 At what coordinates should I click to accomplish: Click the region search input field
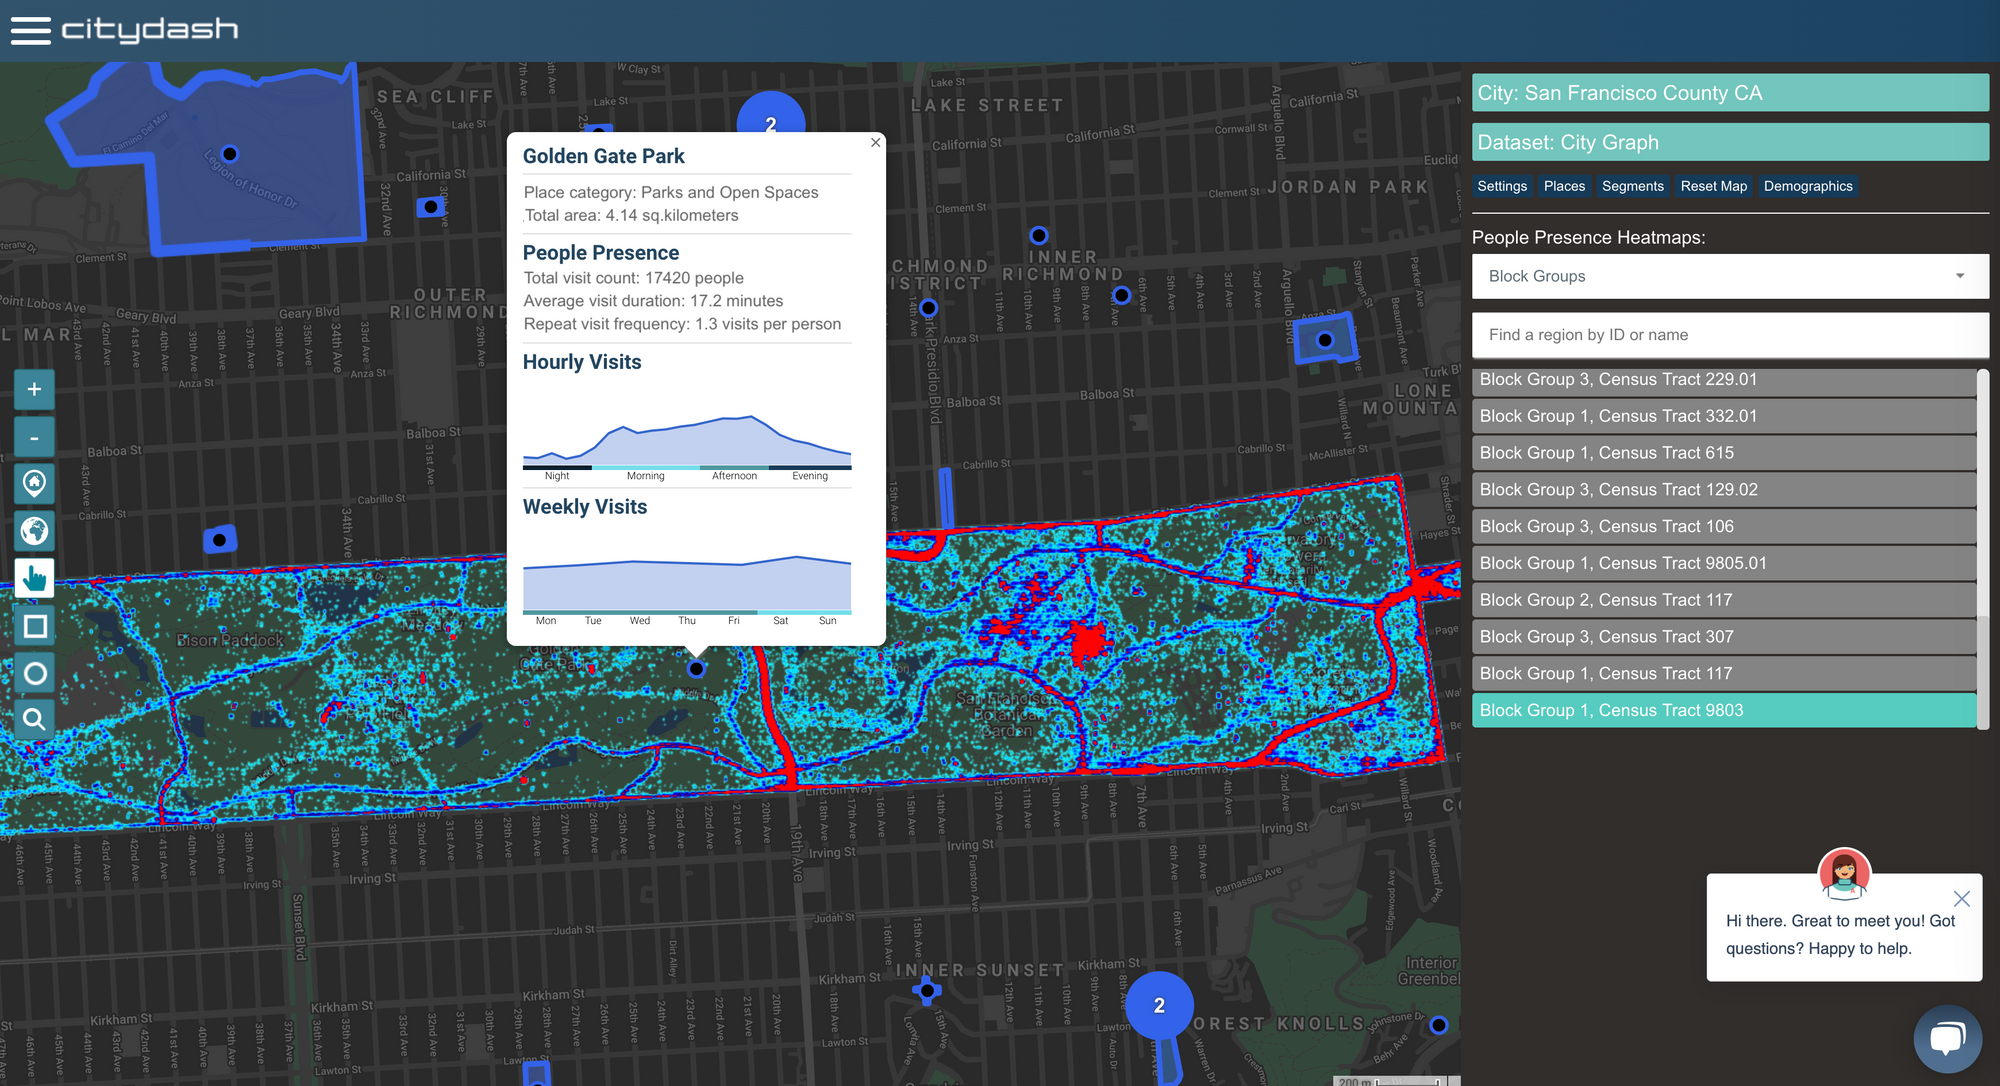pos(1730,335)
